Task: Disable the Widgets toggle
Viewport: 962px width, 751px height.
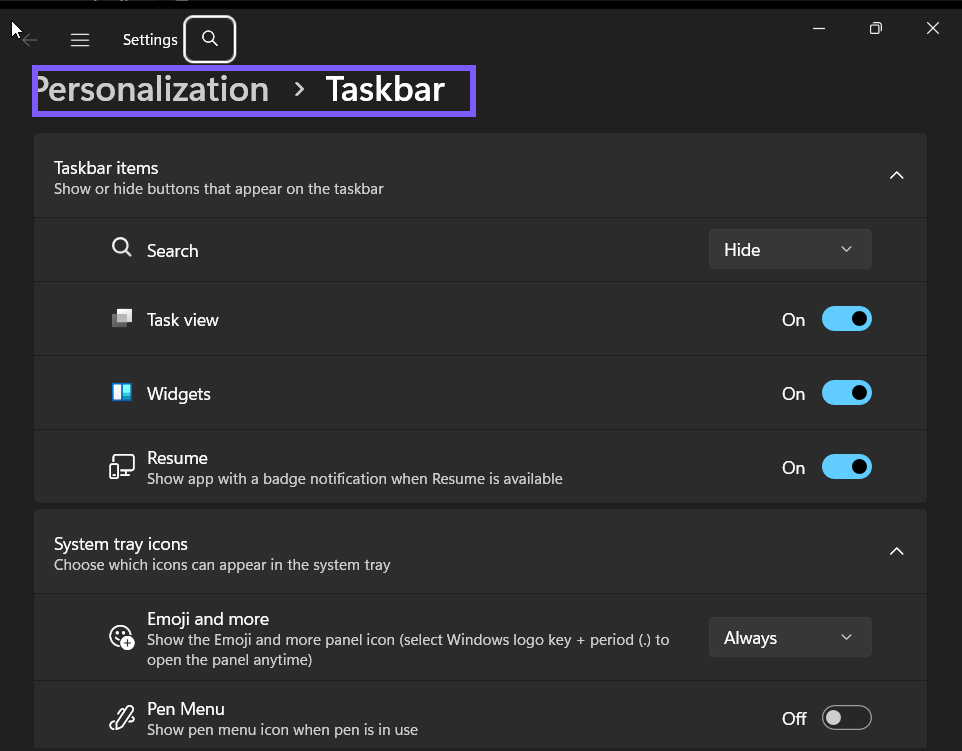Action: click(847, 393)
